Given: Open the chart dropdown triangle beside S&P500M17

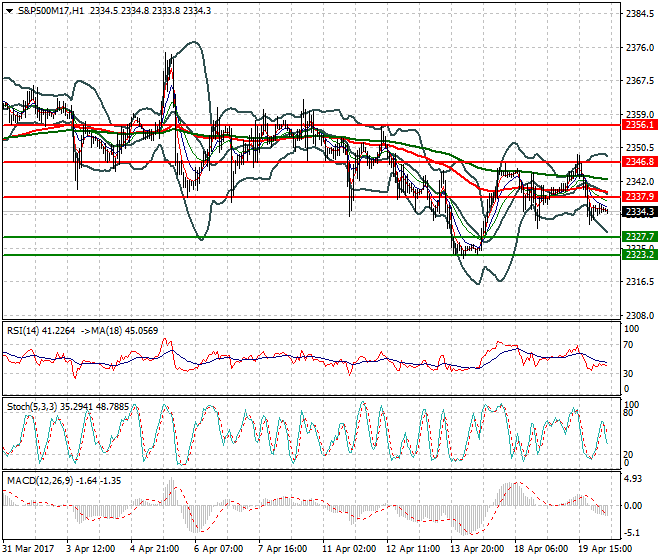Looking at the screenshot, I should 10,11.
